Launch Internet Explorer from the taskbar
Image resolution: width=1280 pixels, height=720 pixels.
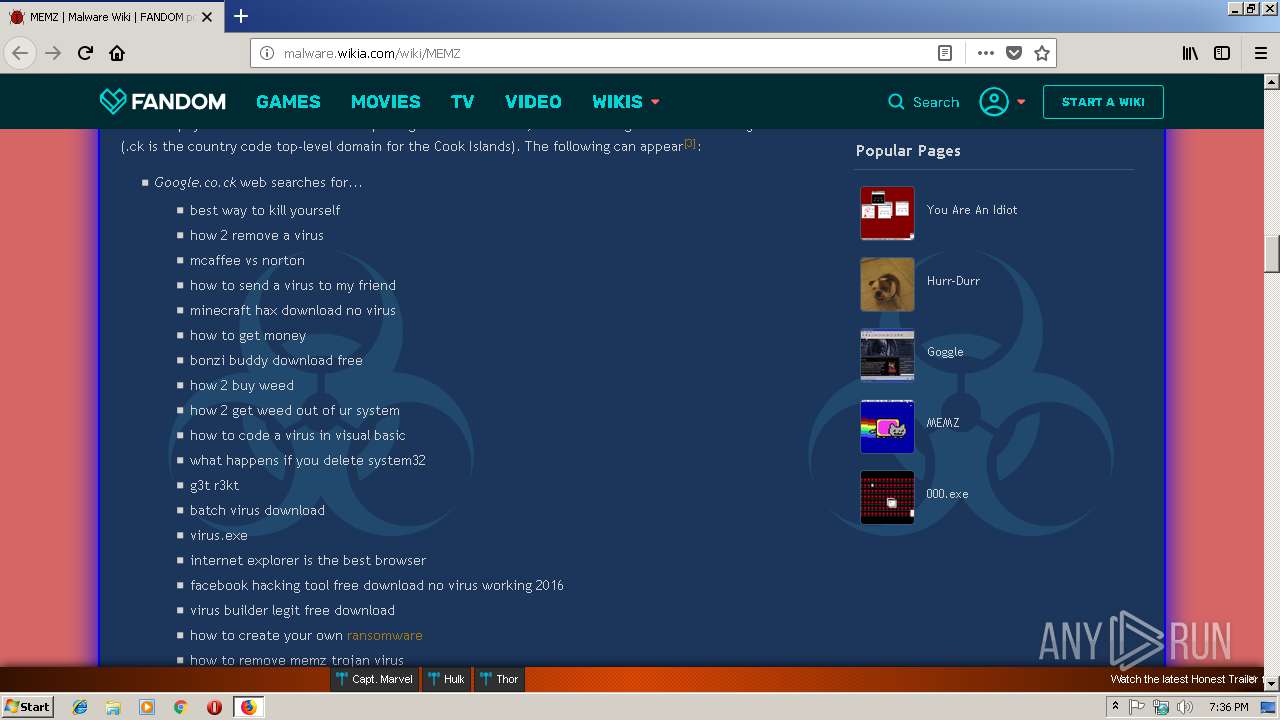tap(80, 707)
